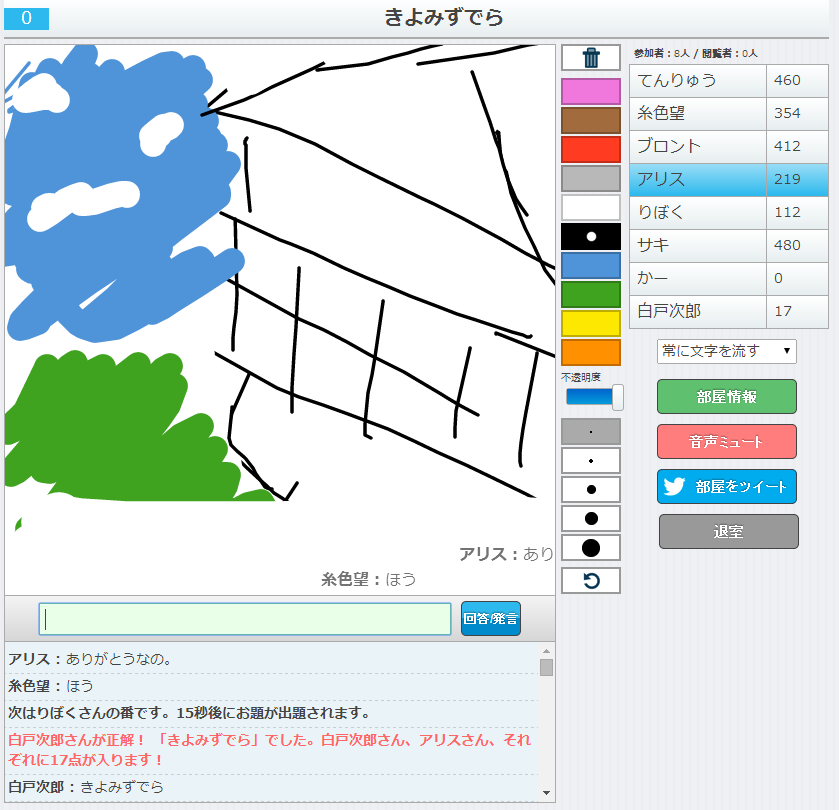Image resolution: width=839 pixels, height=810 pixels.
Task: Pick the yellow color swatch
Action: point(591,323)
